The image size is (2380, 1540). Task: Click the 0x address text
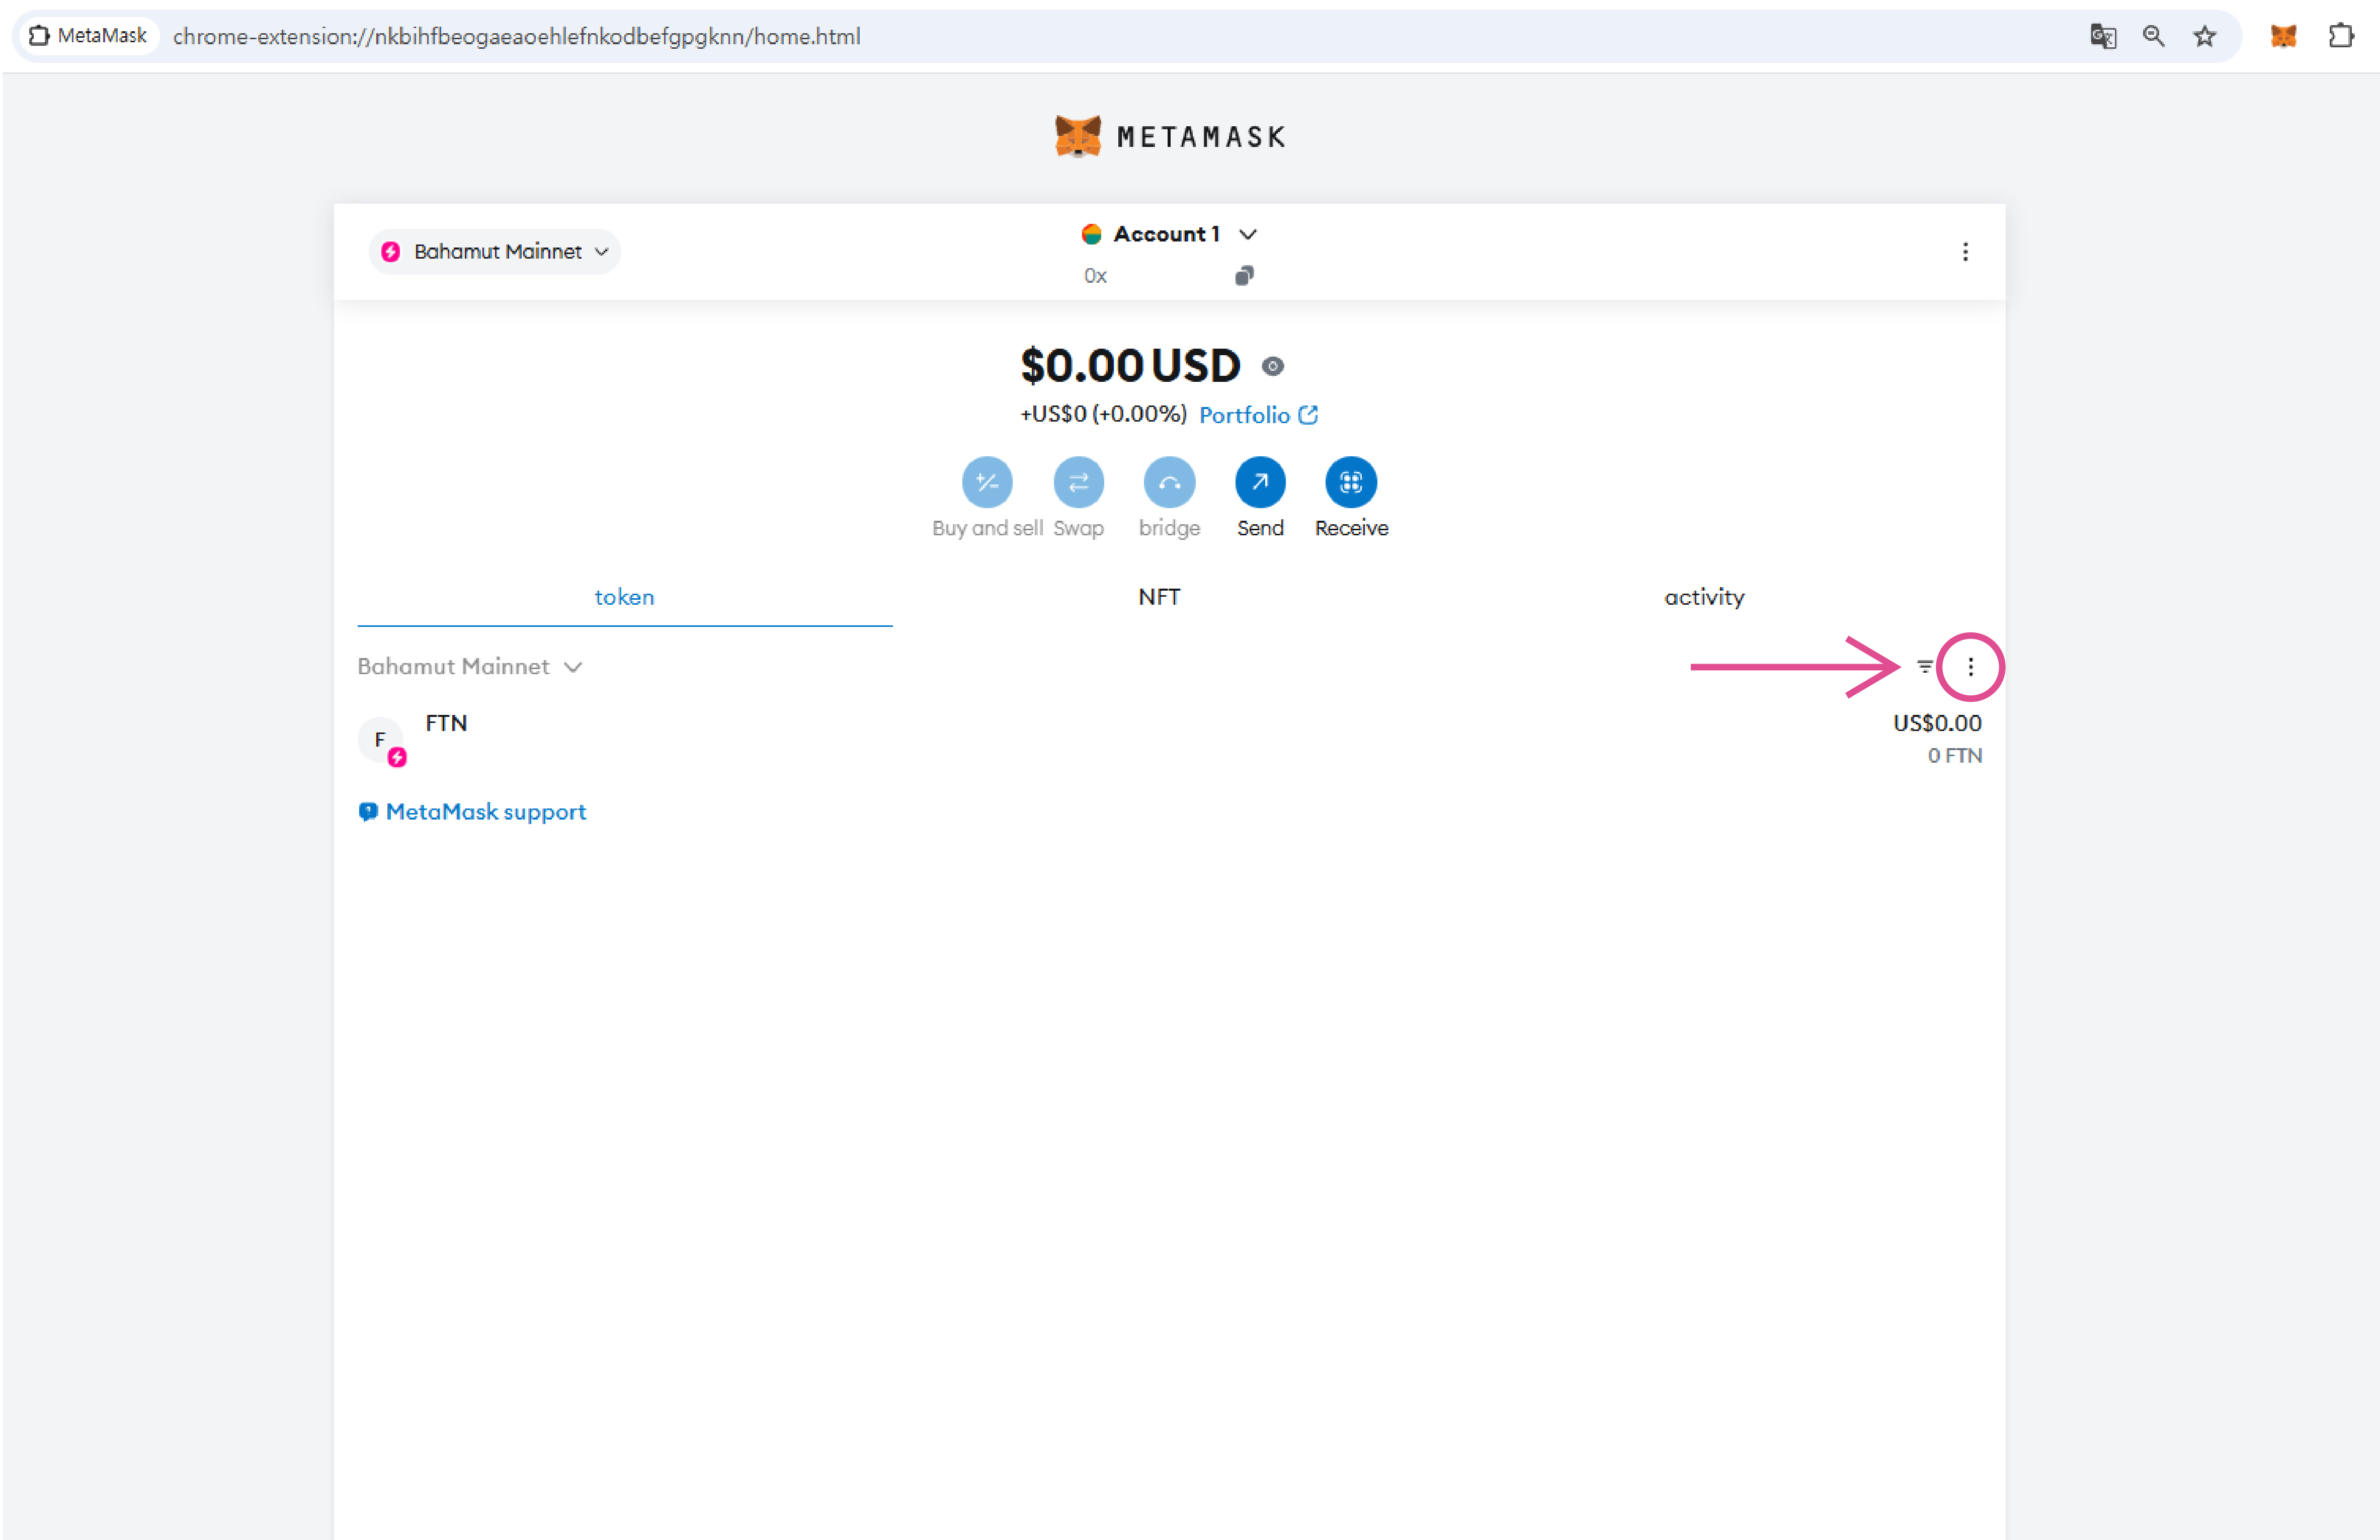(1095, 276)
